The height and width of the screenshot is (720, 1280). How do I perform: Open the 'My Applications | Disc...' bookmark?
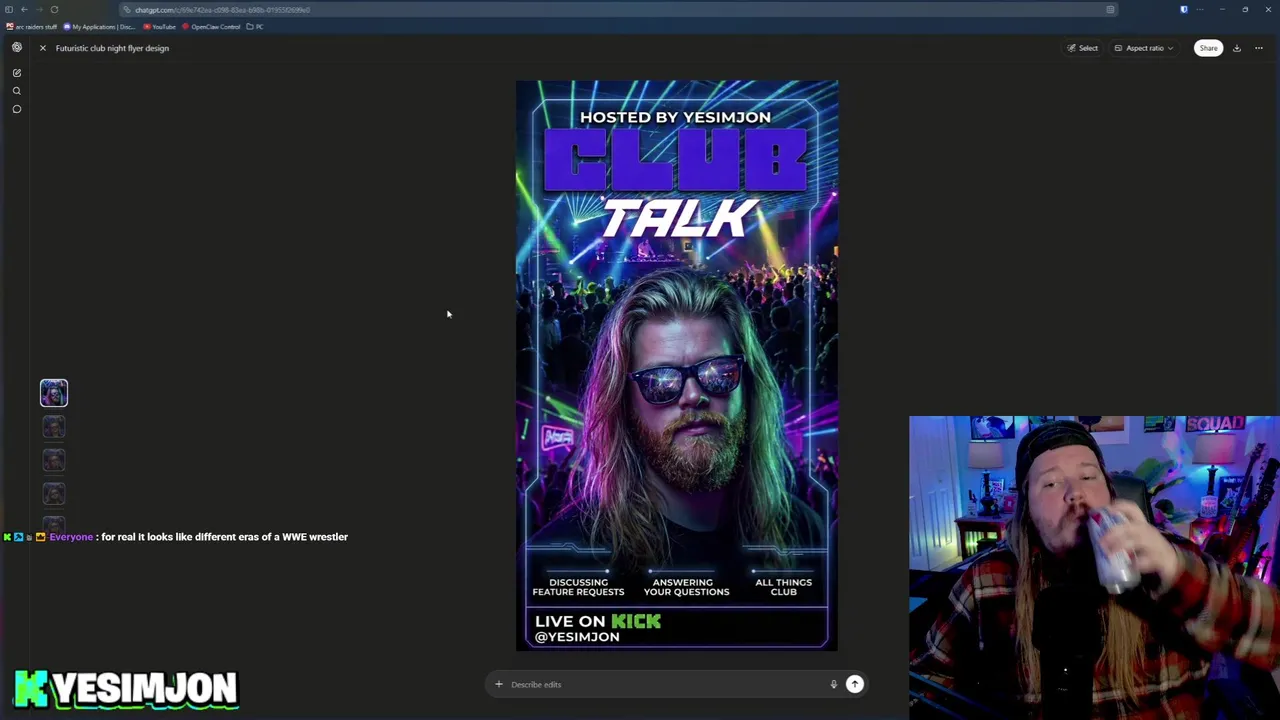[x=99, y=27]
